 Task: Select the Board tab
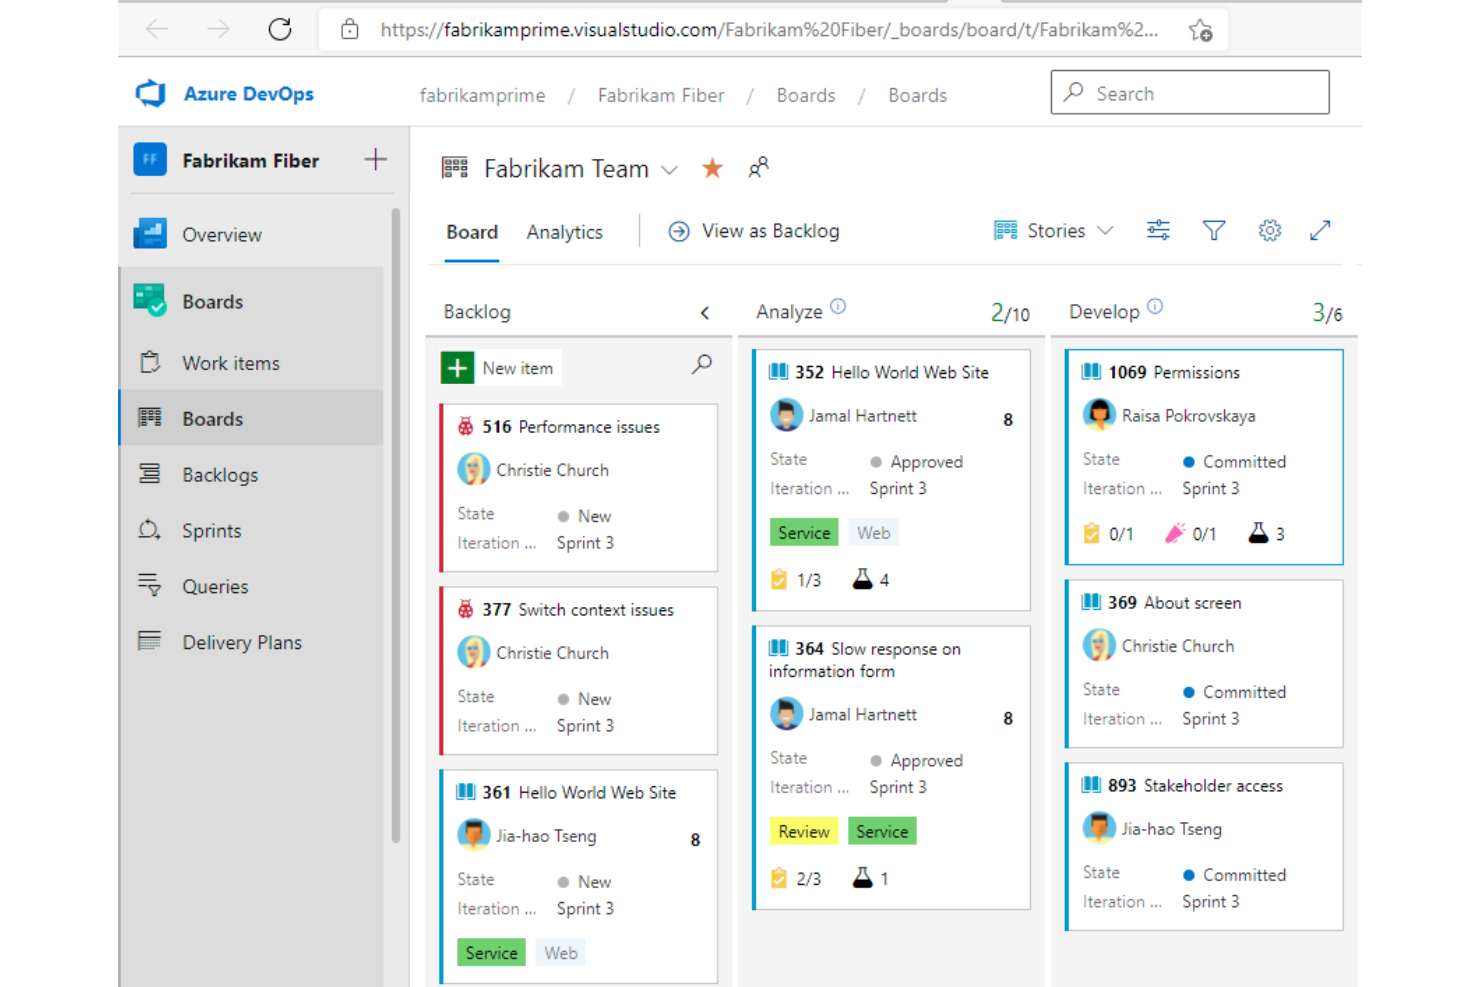[471, 231]
